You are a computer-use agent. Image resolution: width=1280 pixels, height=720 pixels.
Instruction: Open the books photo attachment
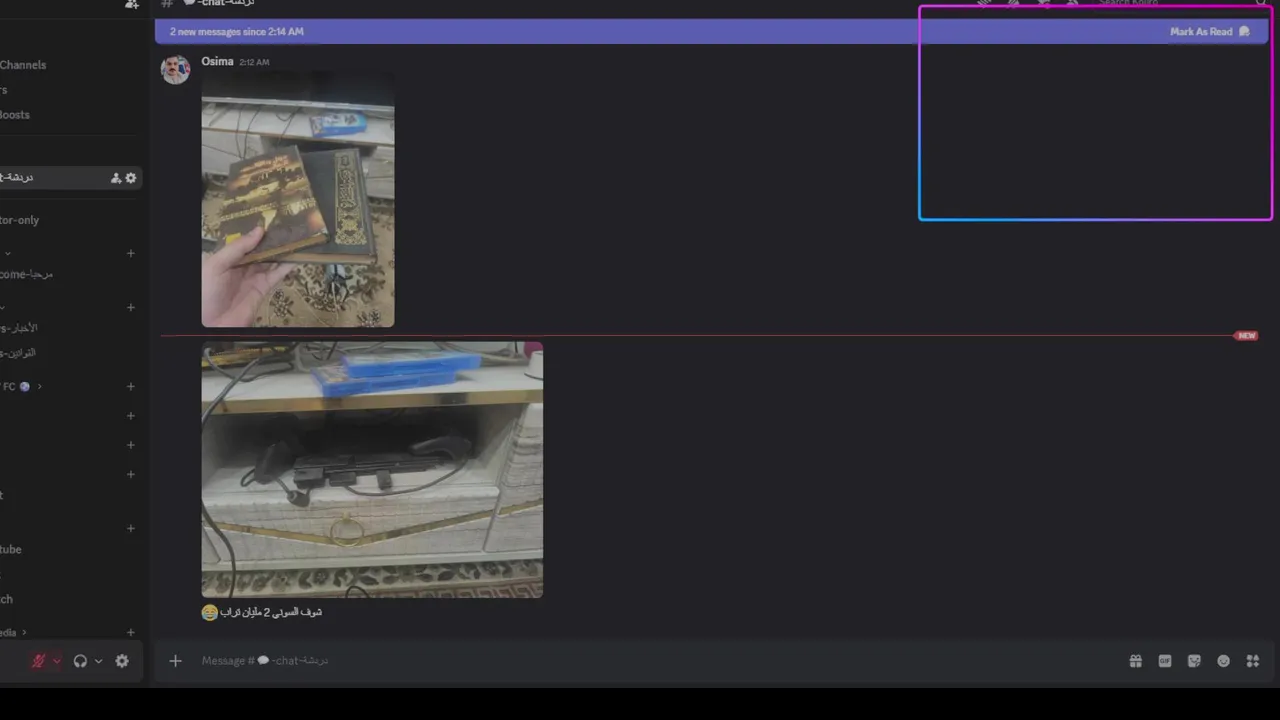pyautogui.click(x=298, y=199)
